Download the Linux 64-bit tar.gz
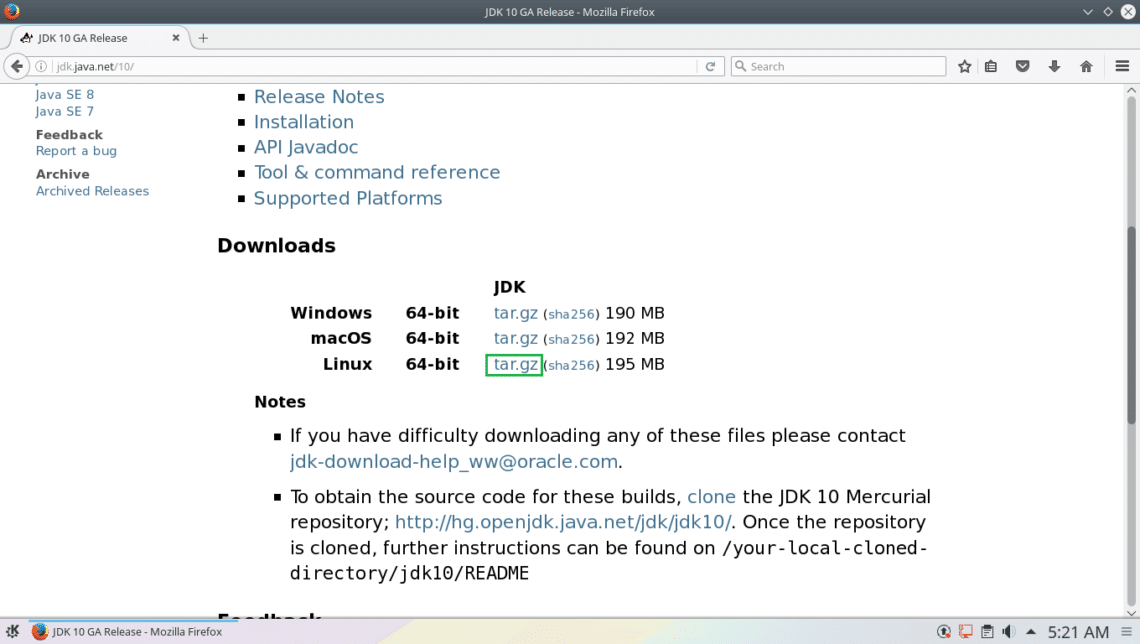Screen dimensions: 1140x644 515,365
